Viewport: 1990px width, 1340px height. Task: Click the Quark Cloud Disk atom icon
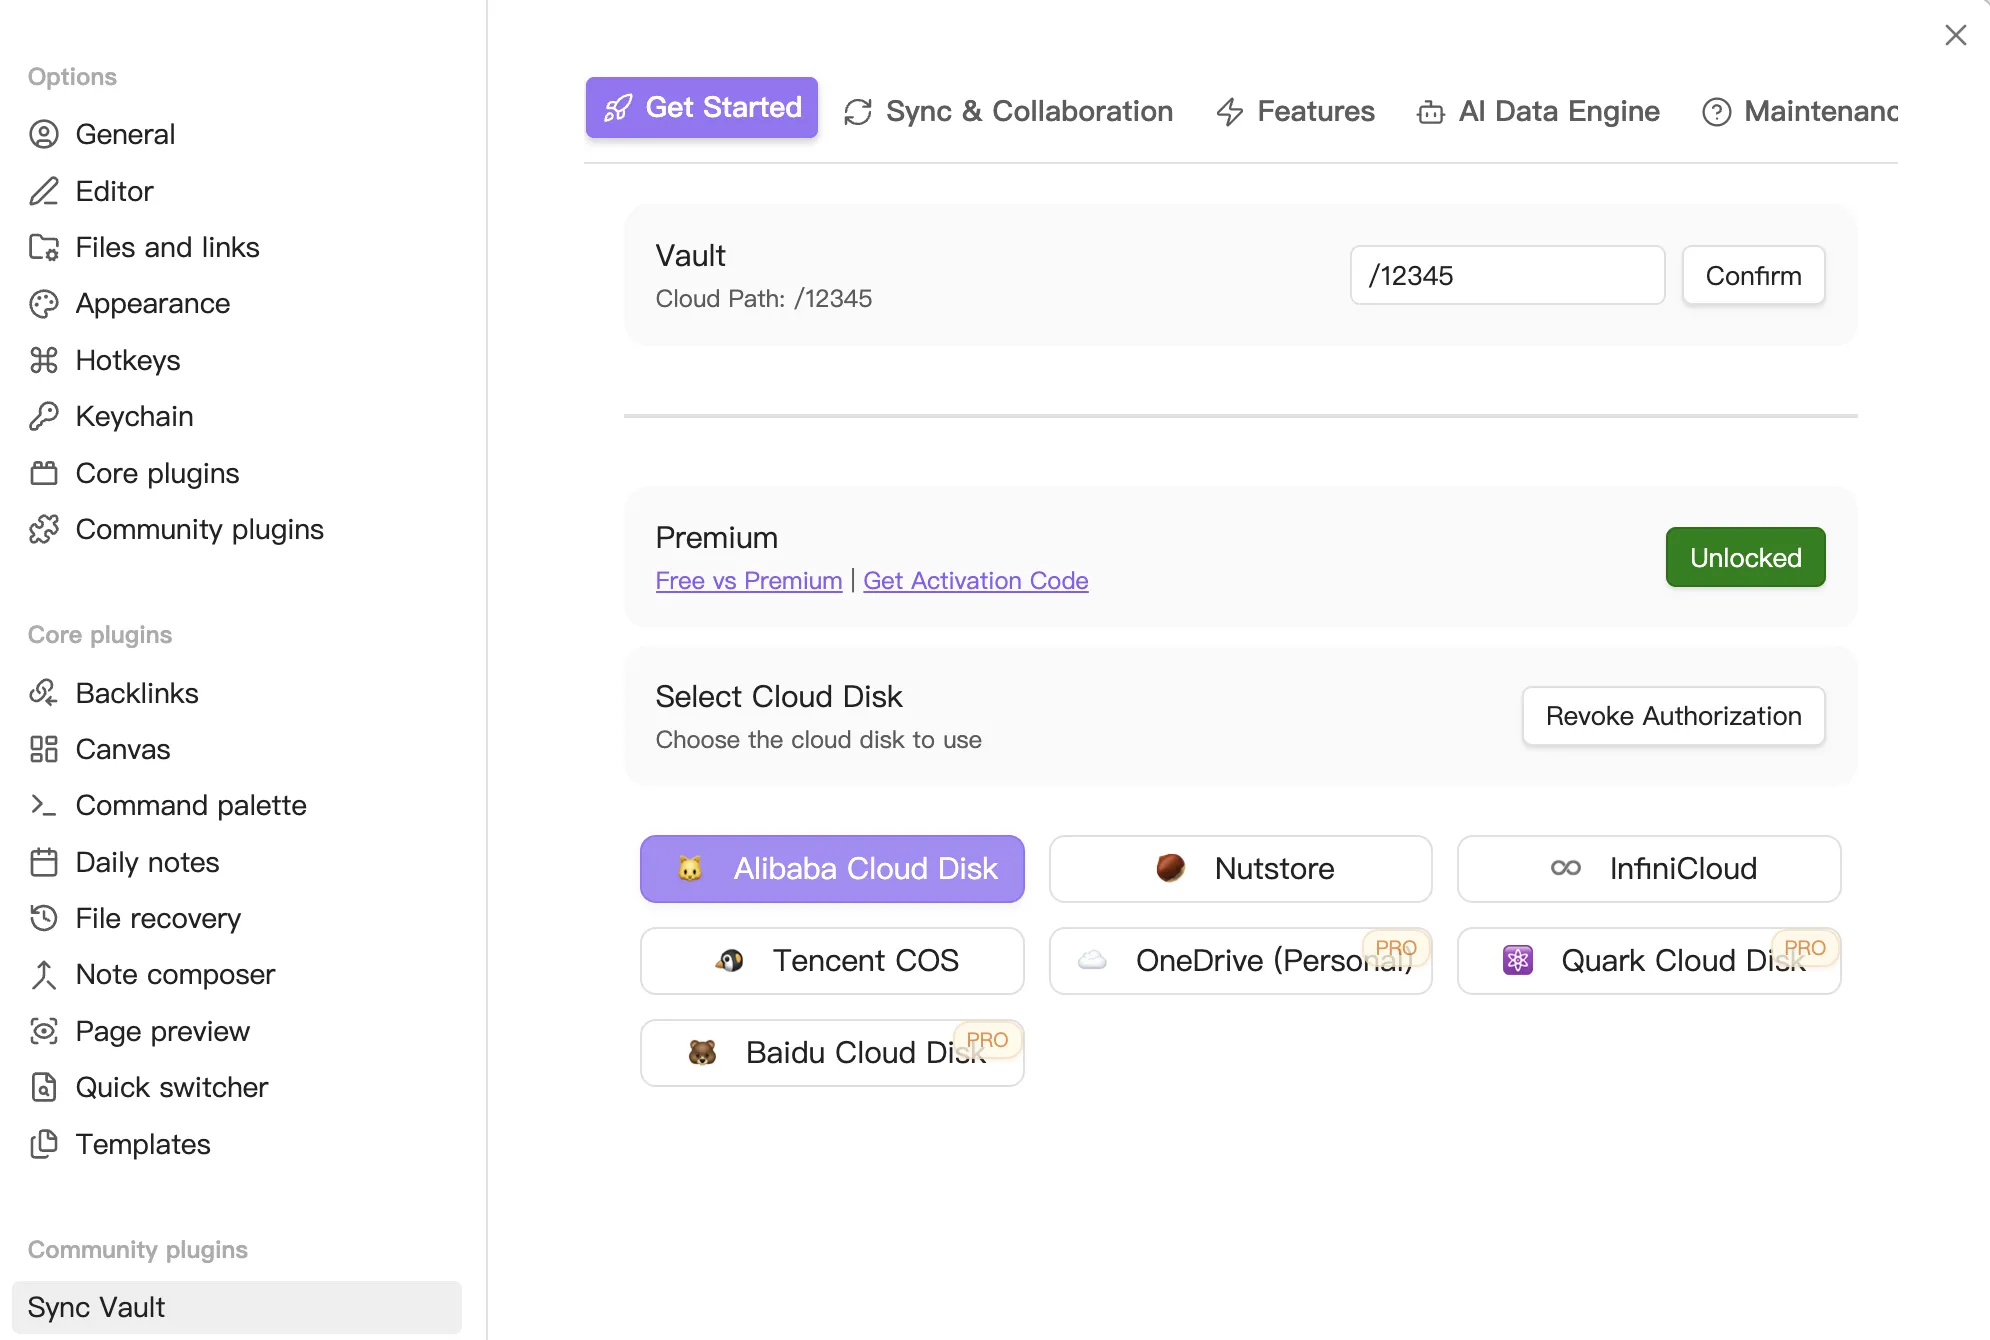click(1518, 960)
